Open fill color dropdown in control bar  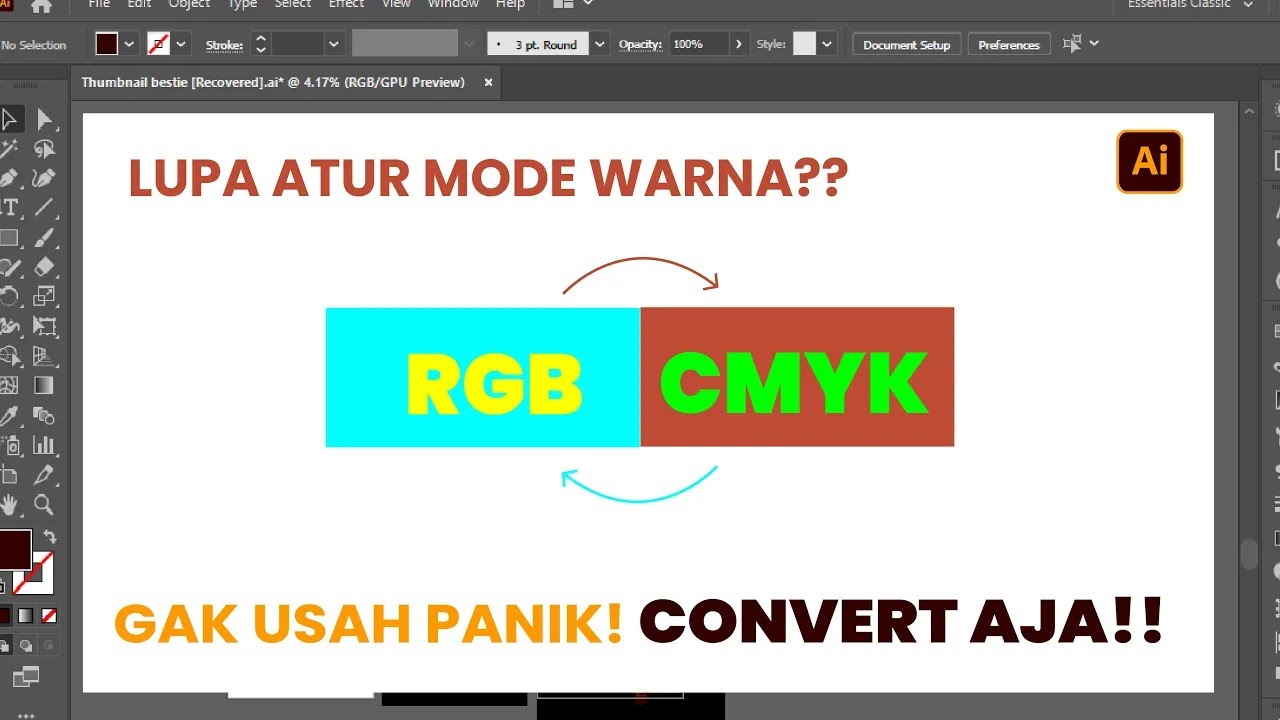tap(130, 44)
